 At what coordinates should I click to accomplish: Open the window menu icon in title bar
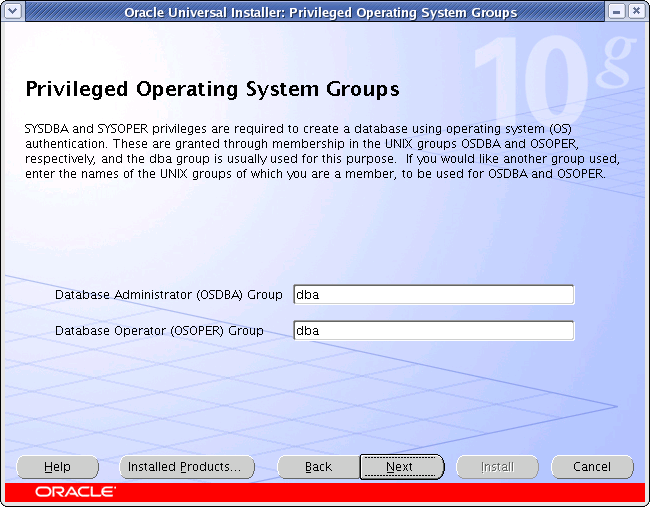(12, 11)
